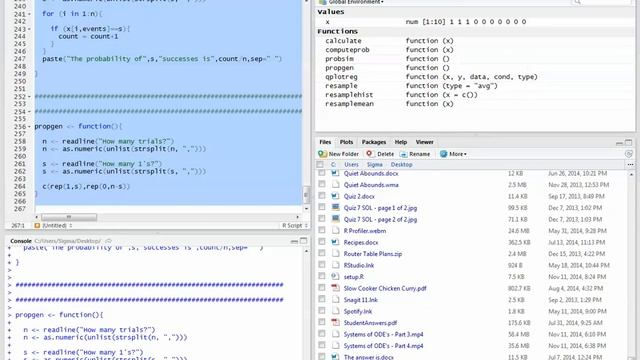
Task: Click the Delete red icon
Action: [369, 153]
